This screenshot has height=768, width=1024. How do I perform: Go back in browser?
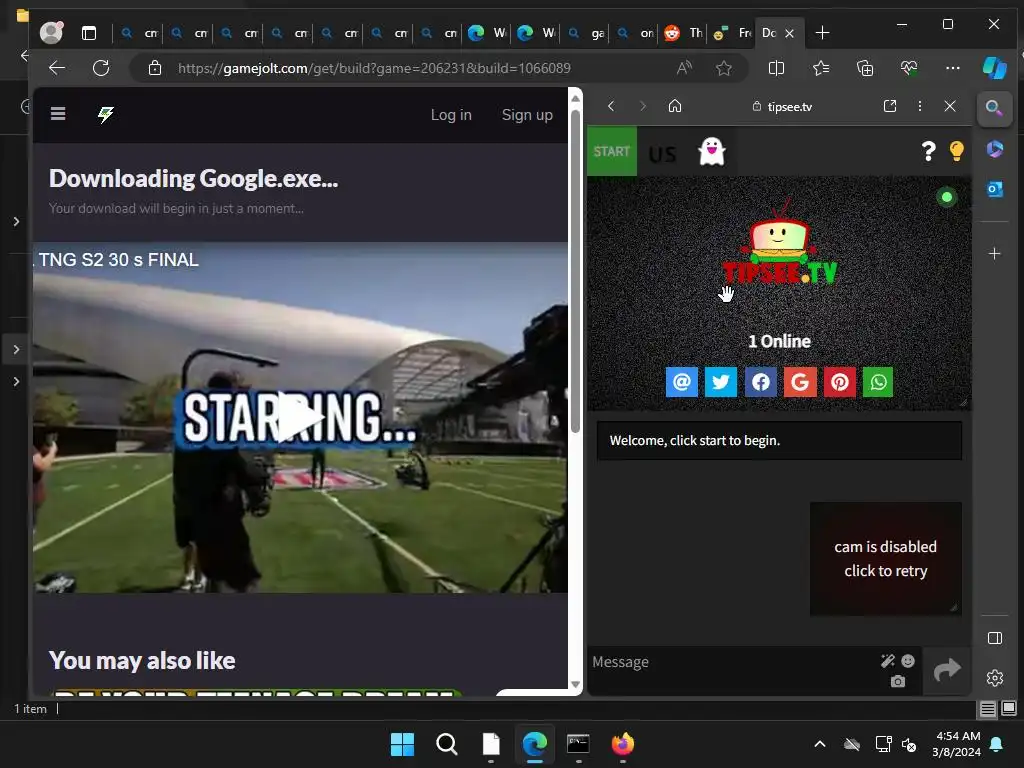tap(57, 68)
